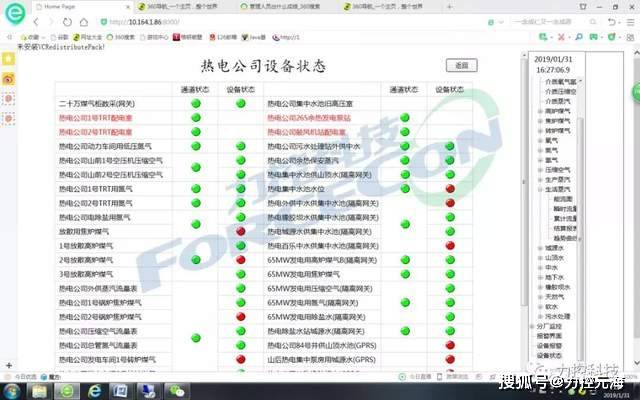The image size is (640, 400).
Task: Reload the page with refresh icon
Action: click(67, 22)
